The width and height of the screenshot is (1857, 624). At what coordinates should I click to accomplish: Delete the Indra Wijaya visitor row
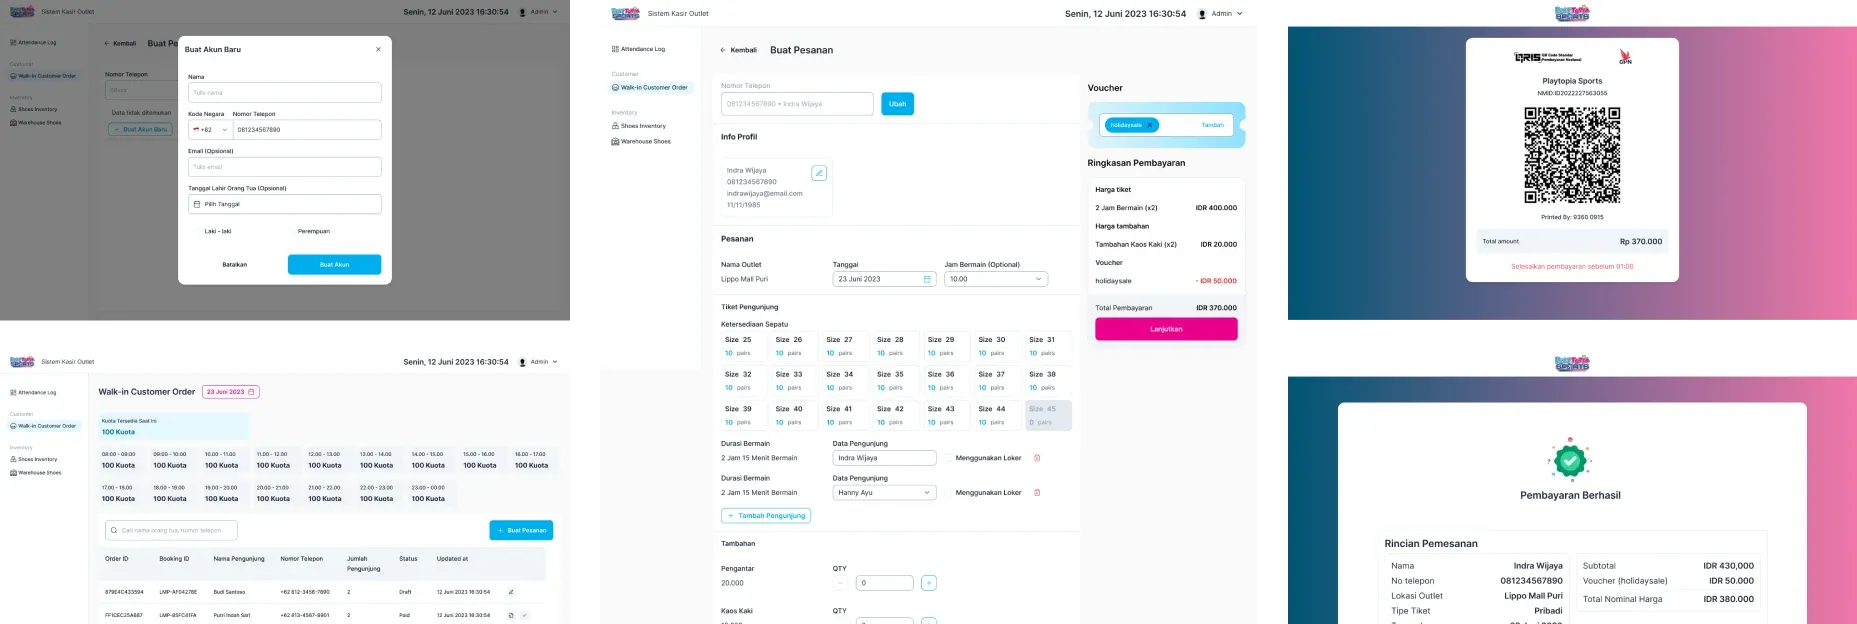point(1037,458)
